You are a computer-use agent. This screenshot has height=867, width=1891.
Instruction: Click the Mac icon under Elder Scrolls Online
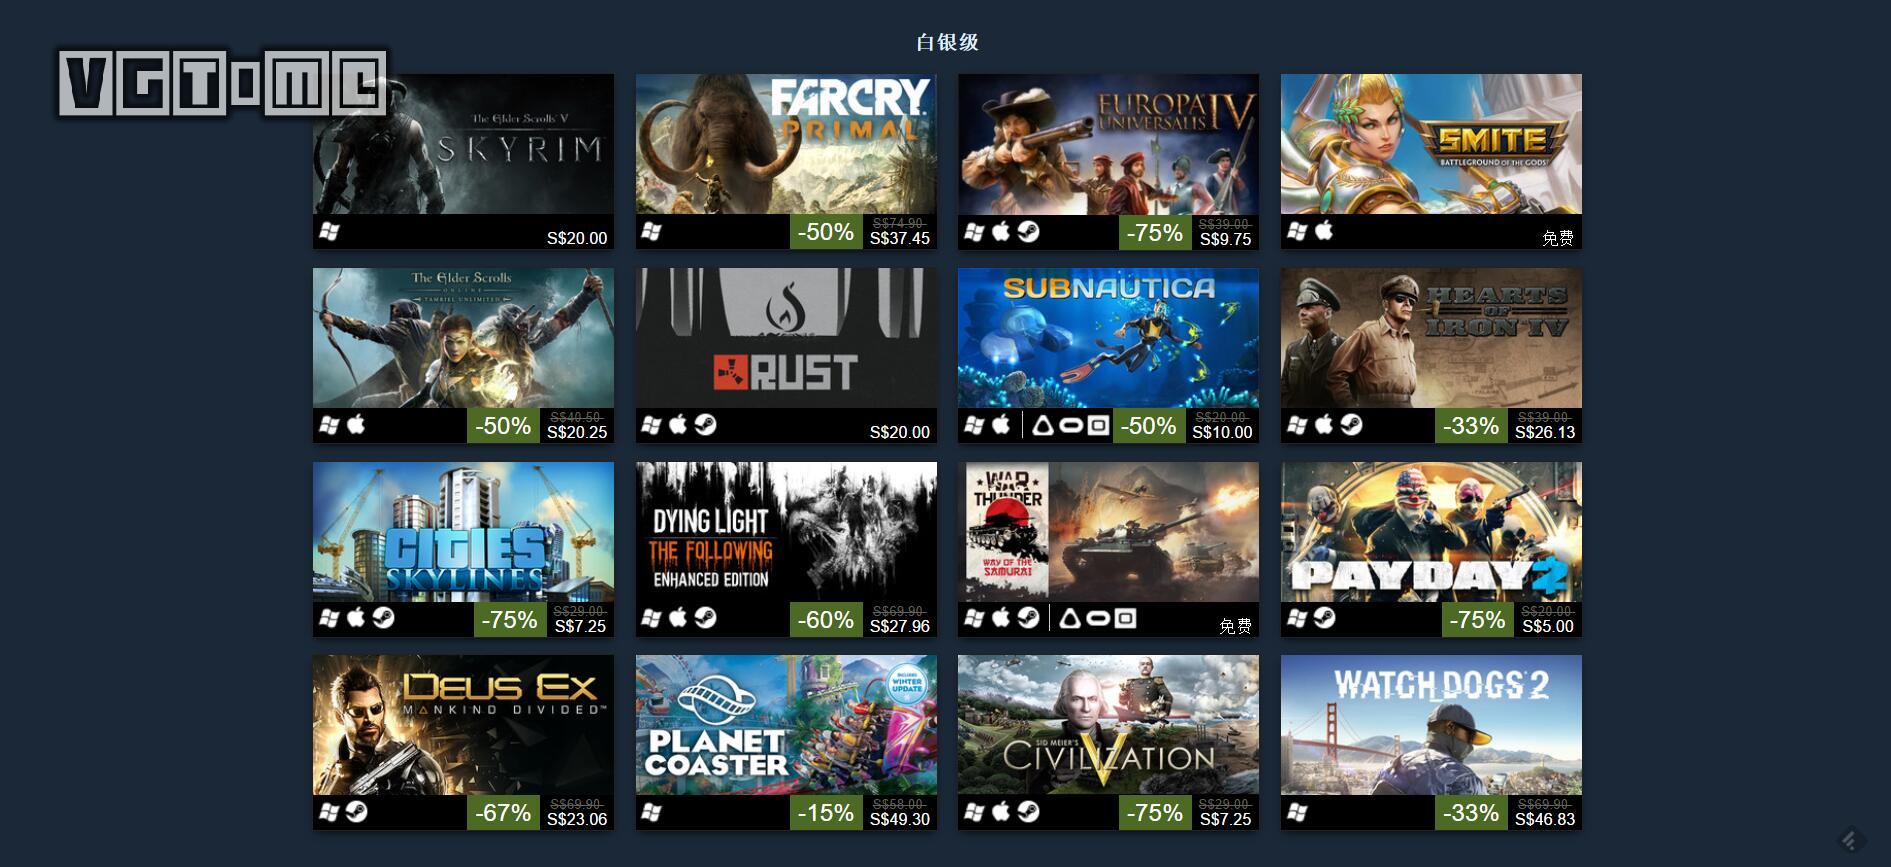click(x=356, y=425)
